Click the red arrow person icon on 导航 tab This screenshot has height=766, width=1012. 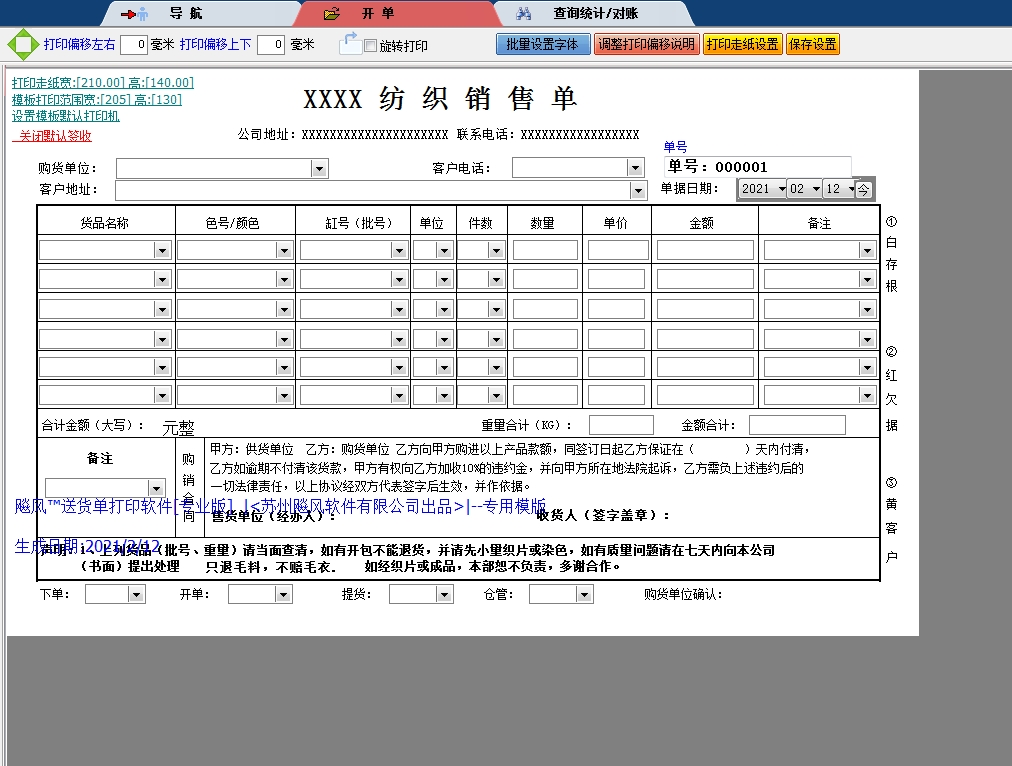(x=133, y=14)
